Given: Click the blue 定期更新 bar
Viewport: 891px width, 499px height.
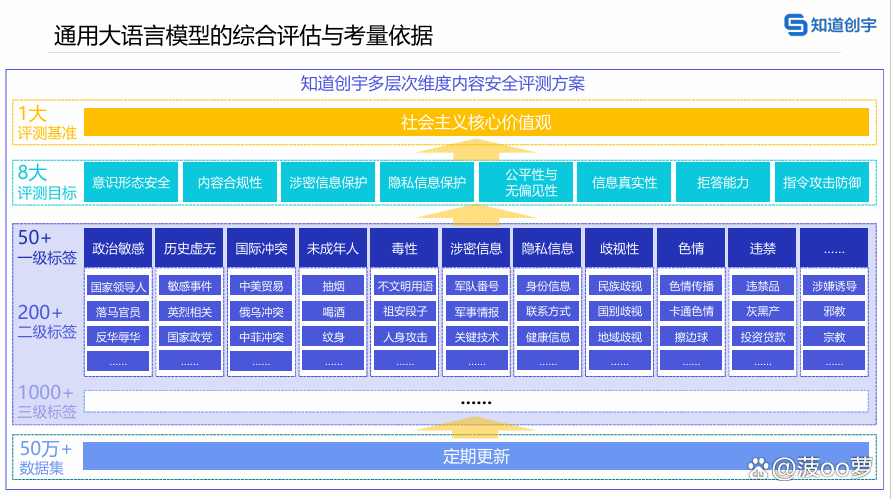Looking at the screenshot, I should (476, 457).
